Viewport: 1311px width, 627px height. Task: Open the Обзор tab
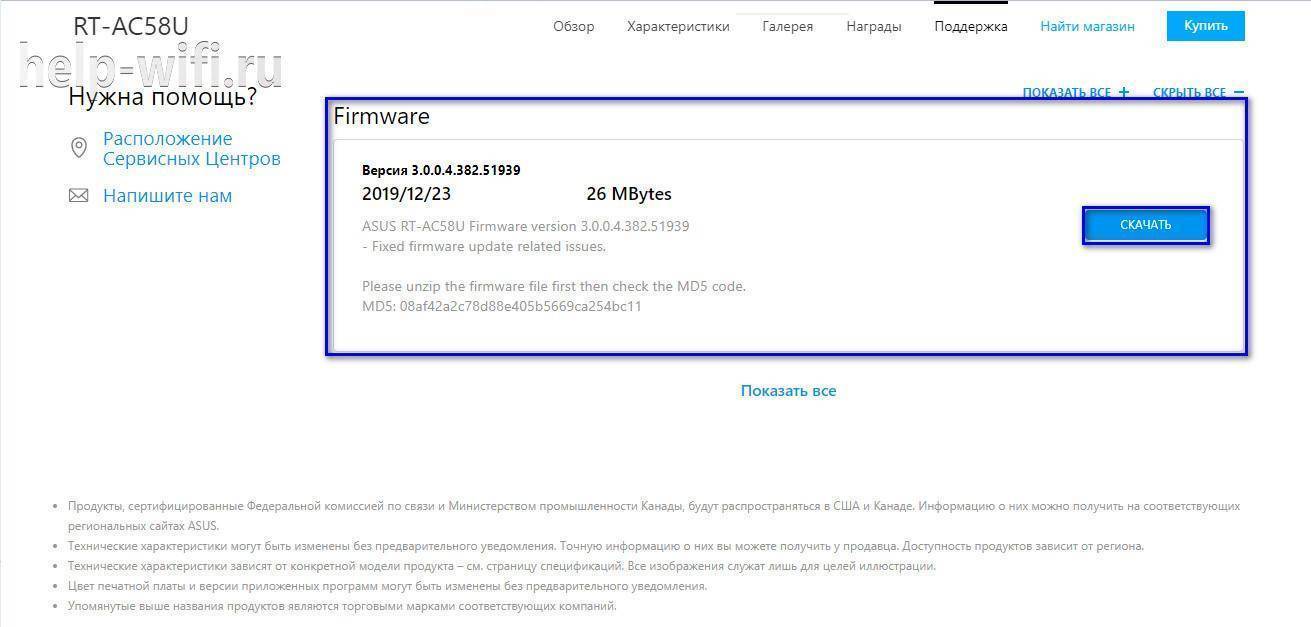[573, 26]
